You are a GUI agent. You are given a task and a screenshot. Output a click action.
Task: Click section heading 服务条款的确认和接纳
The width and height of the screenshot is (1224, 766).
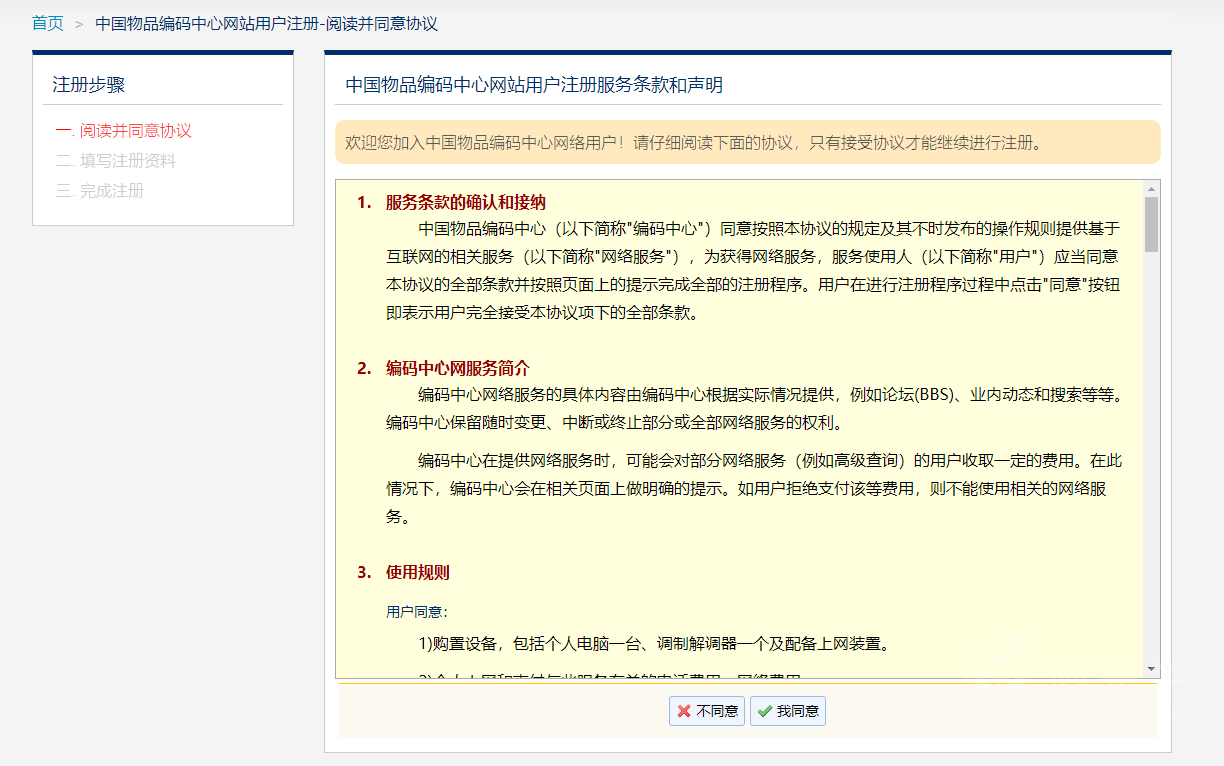[466, 202]
